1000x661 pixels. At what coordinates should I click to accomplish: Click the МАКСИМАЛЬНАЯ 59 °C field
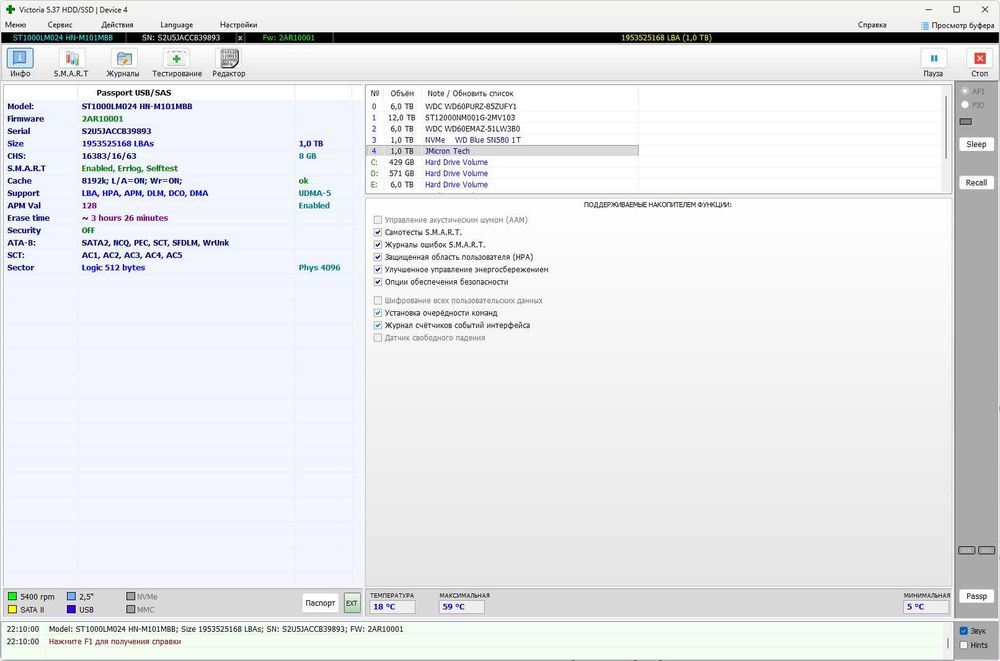(x=462, y=607)
